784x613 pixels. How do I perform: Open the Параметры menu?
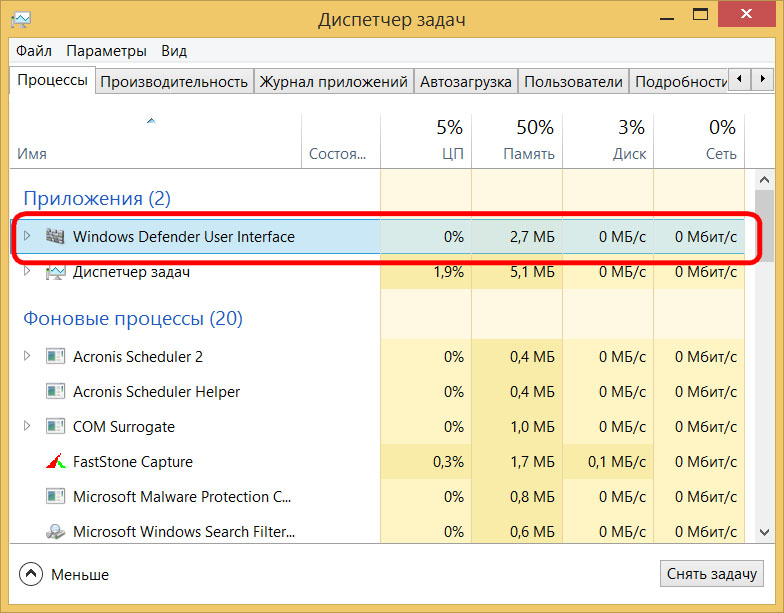tap(106, 50)
